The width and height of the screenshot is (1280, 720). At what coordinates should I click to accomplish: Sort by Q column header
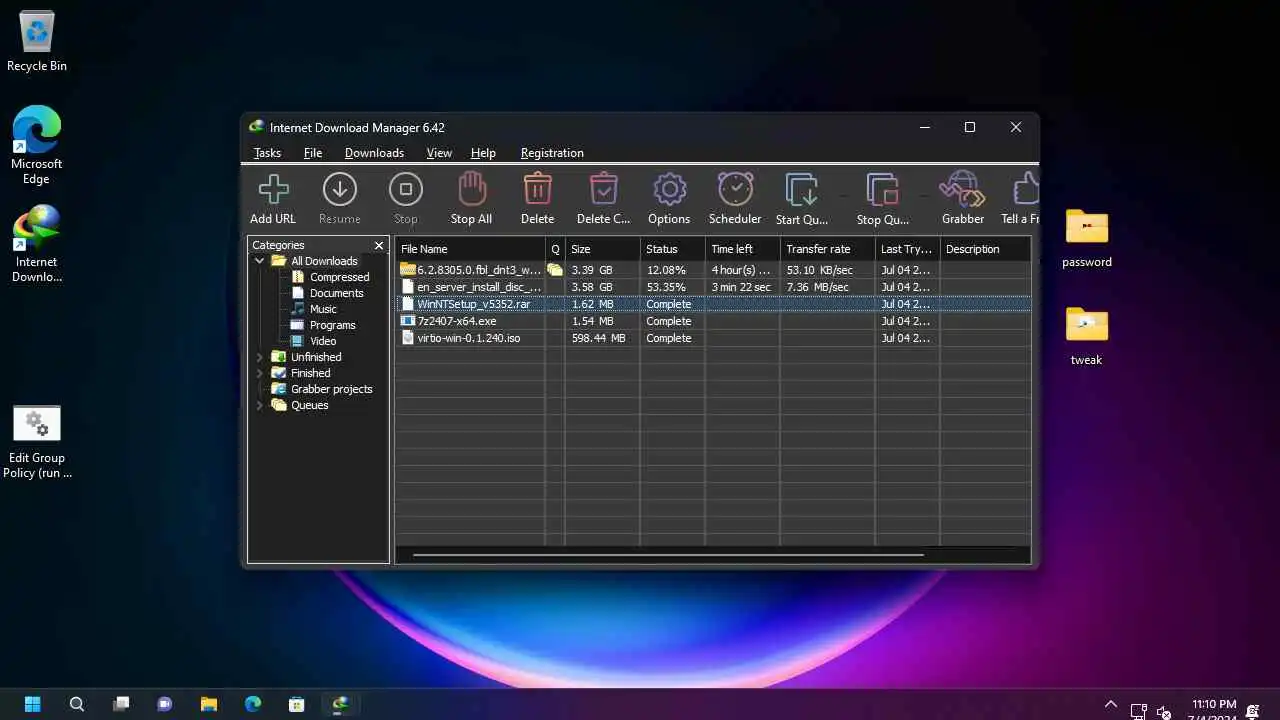[555, 249]
